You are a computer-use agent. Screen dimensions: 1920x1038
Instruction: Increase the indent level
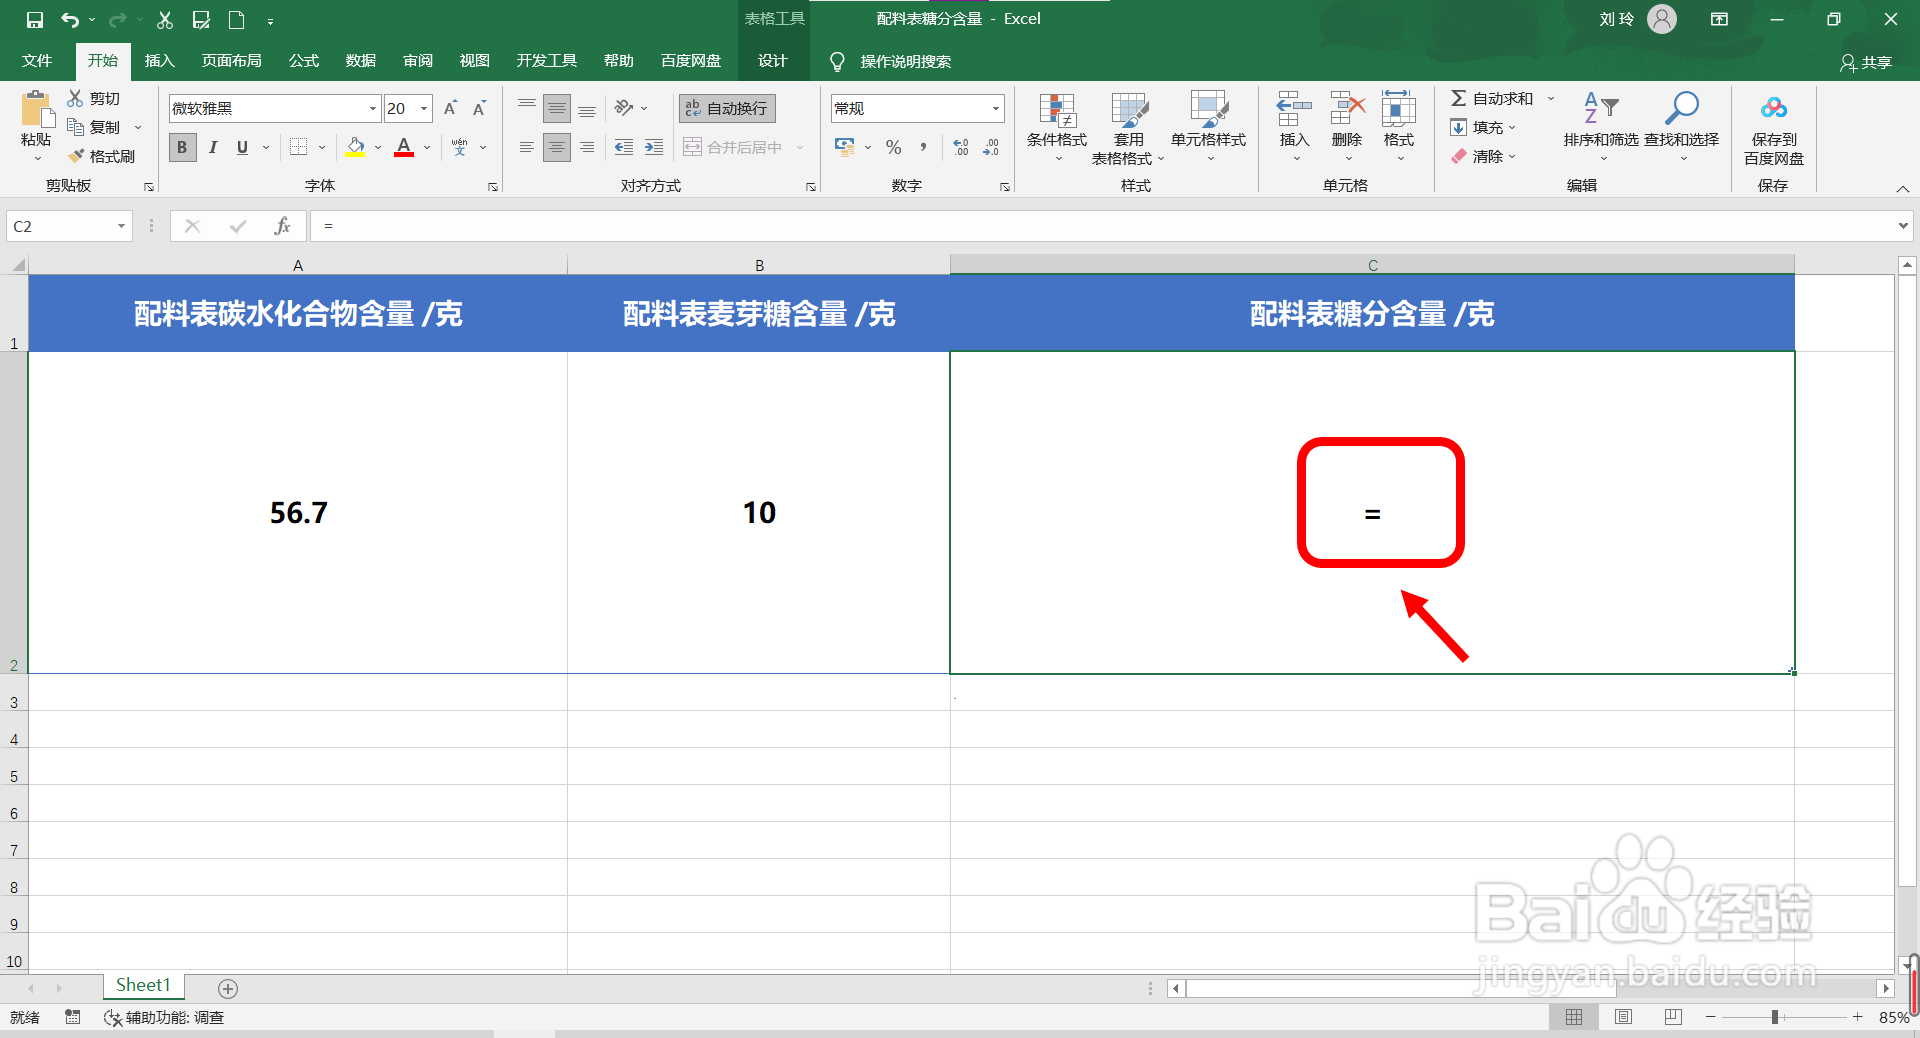tap(654, 147)
